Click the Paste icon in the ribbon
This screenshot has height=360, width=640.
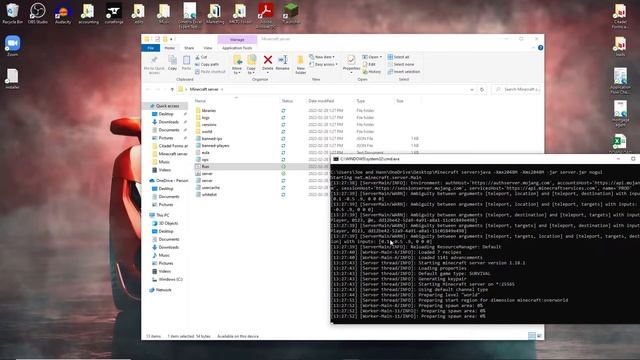coord(186,61)
